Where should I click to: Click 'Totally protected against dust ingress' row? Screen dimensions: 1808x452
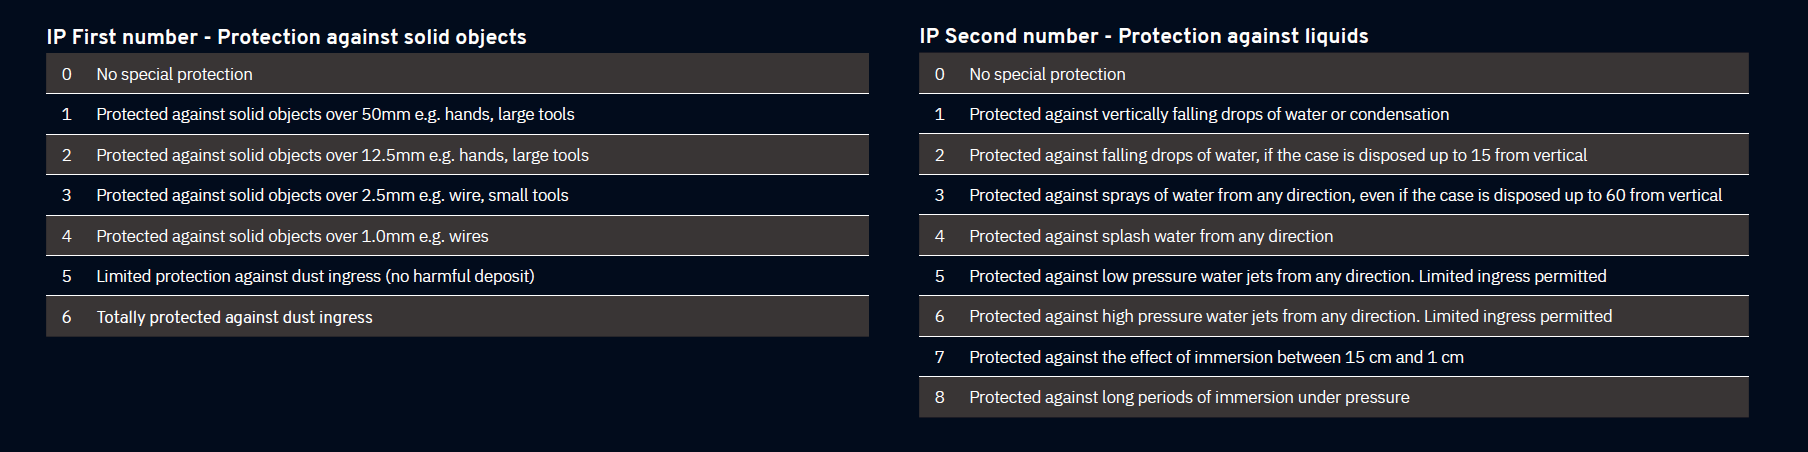coord(234,317)
